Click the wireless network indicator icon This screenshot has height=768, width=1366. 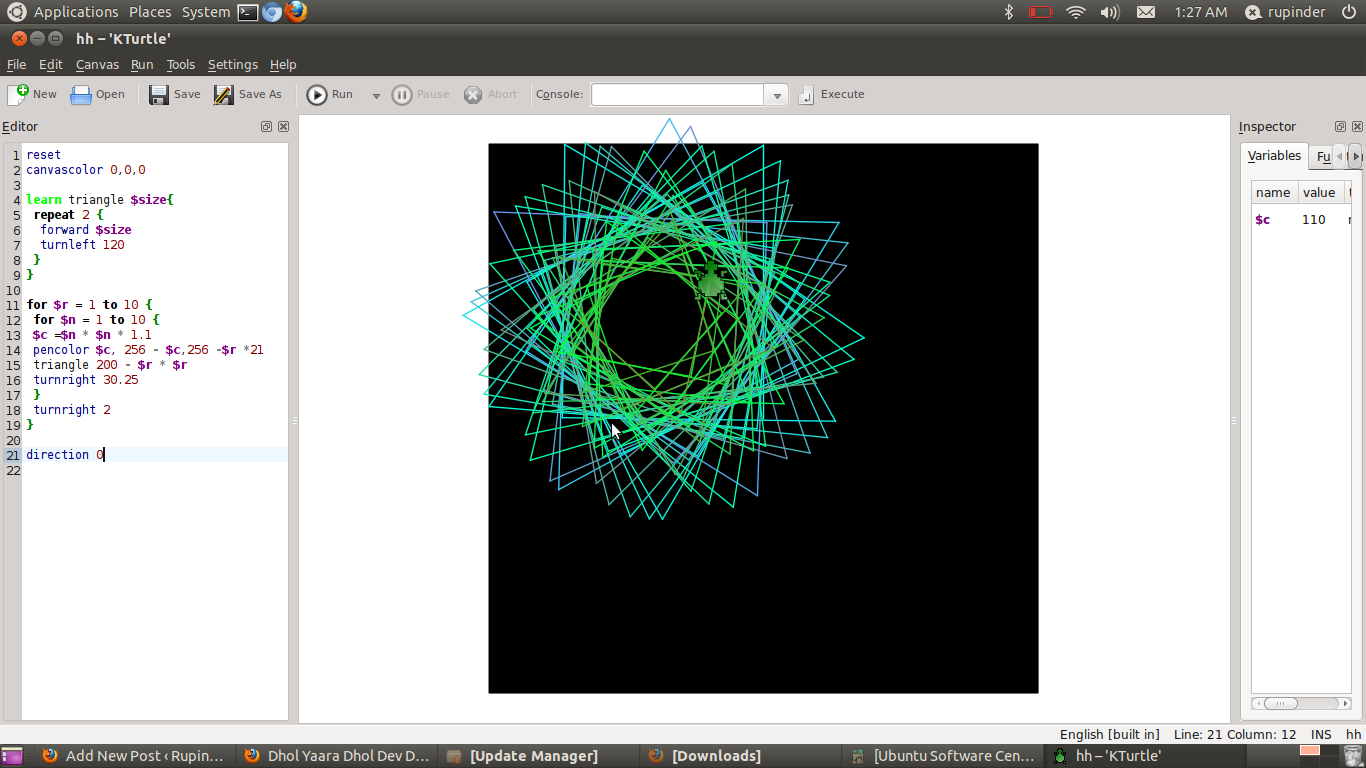[x=1076, y=12]
